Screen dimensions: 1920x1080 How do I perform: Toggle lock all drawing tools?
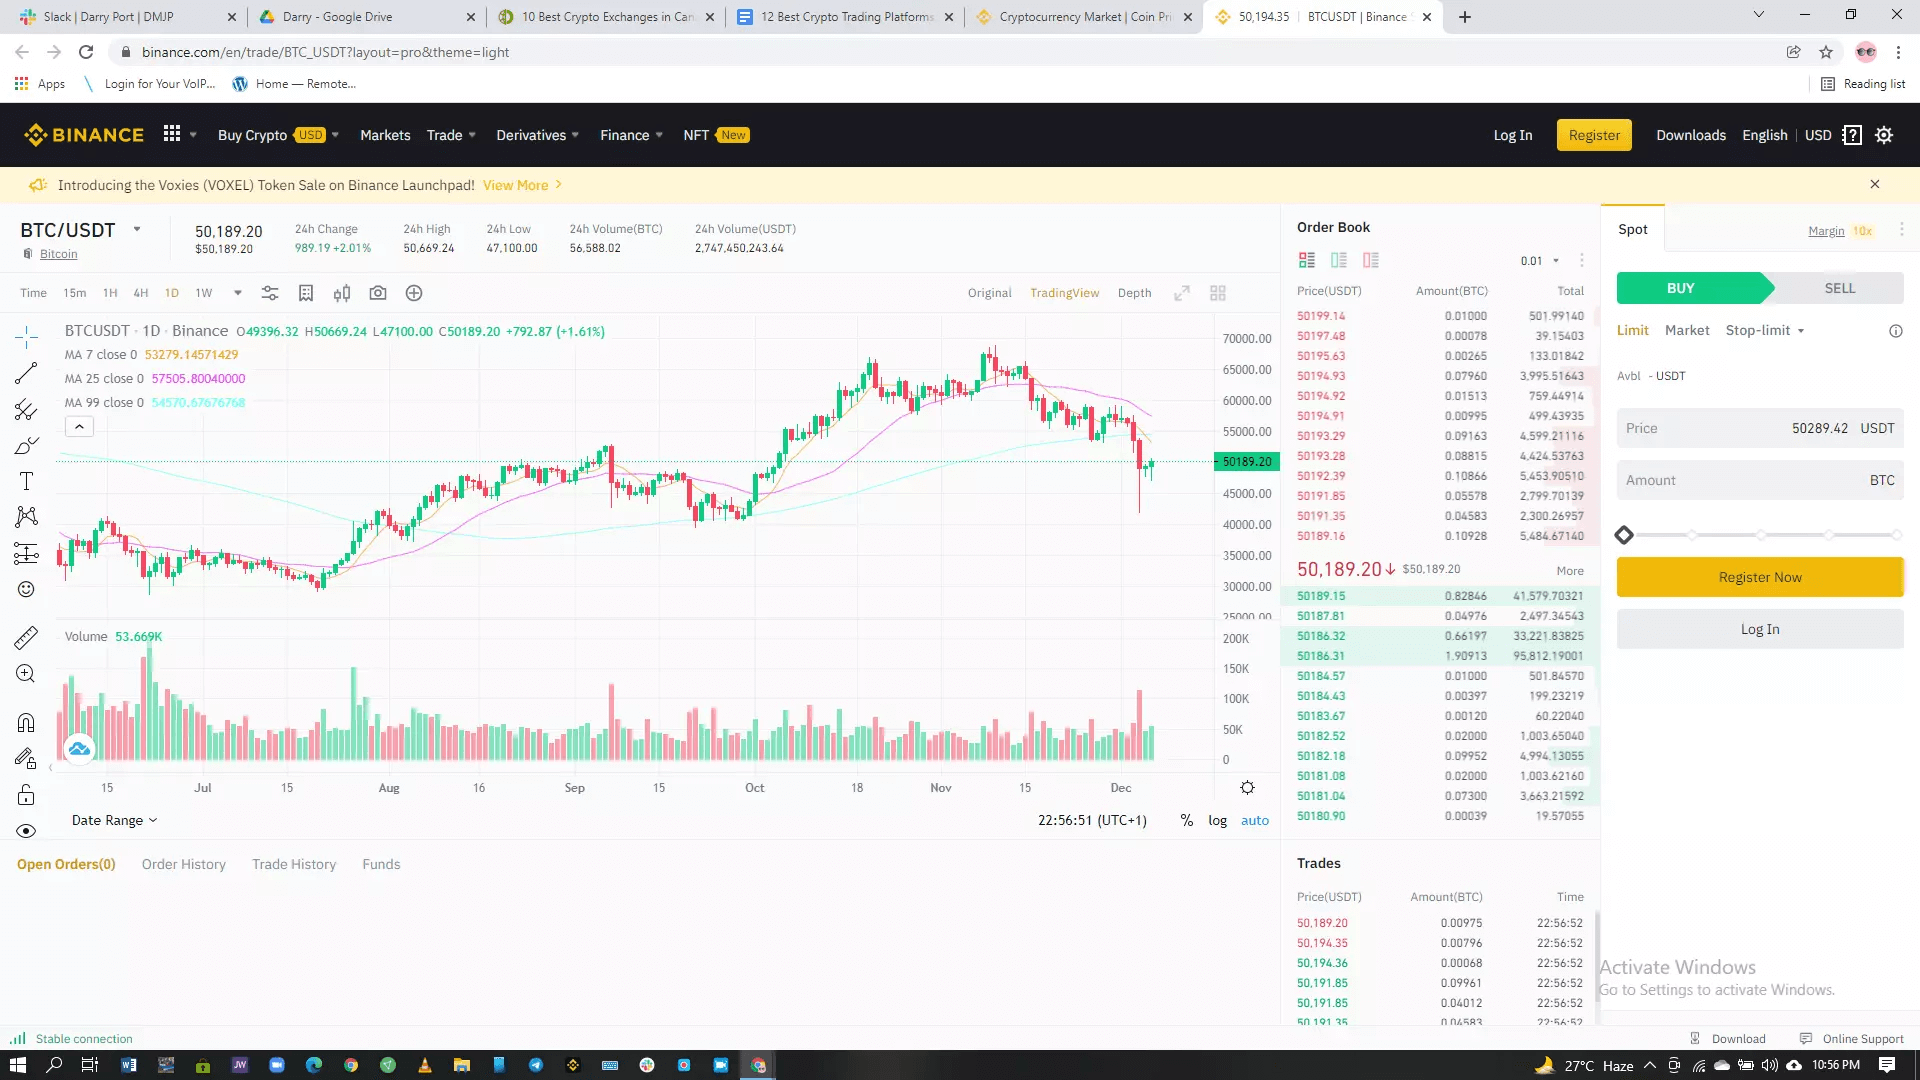(26, 795)
